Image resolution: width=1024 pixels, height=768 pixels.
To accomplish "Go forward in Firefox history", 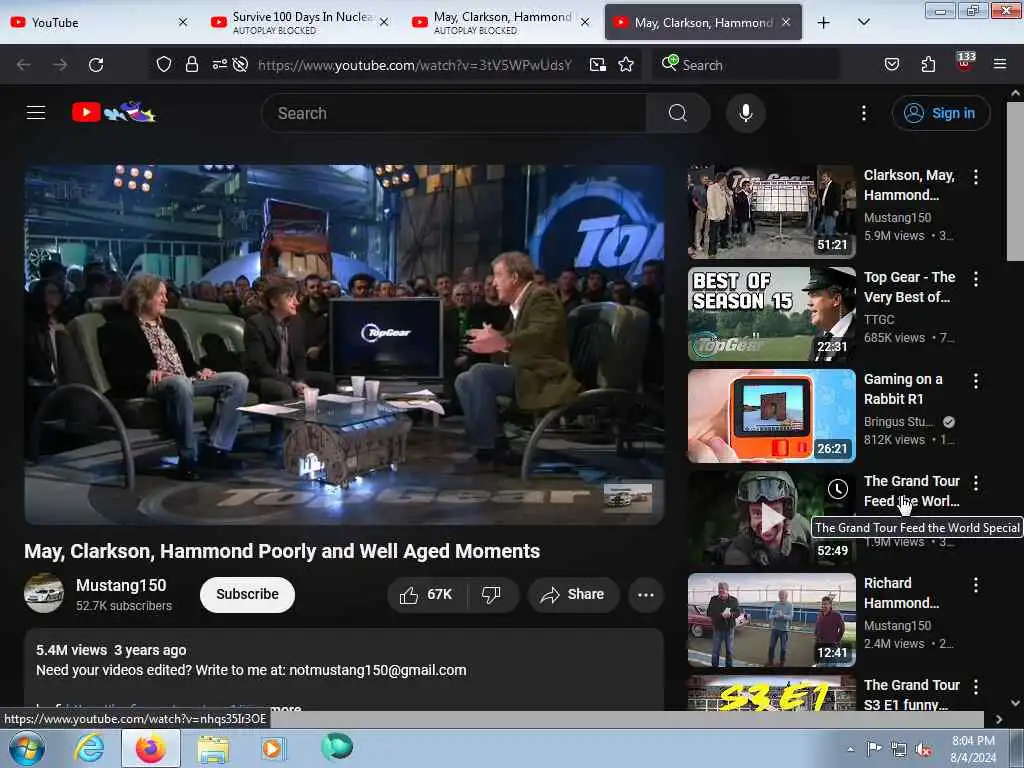I will point(59,65).
